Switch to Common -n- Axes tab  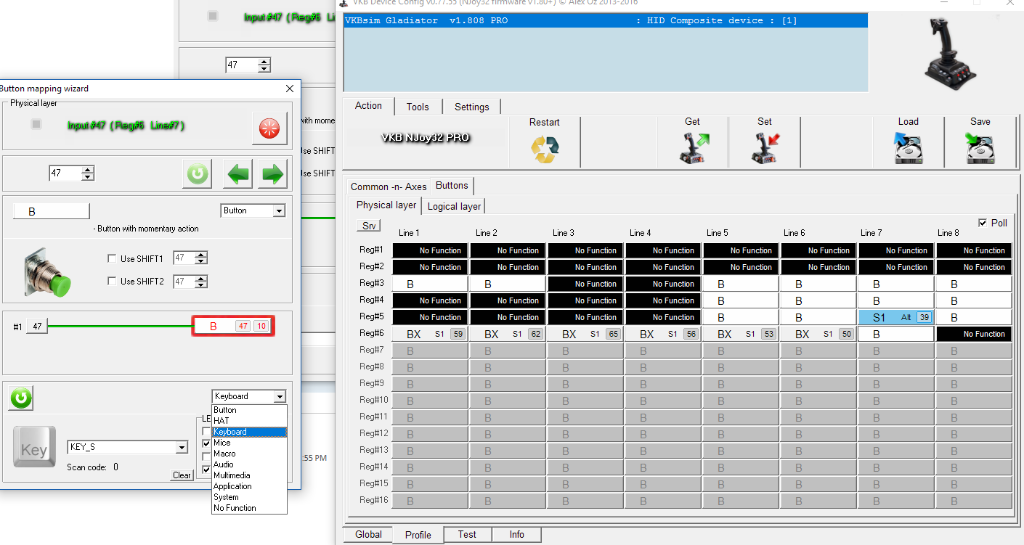click(389, 187)
